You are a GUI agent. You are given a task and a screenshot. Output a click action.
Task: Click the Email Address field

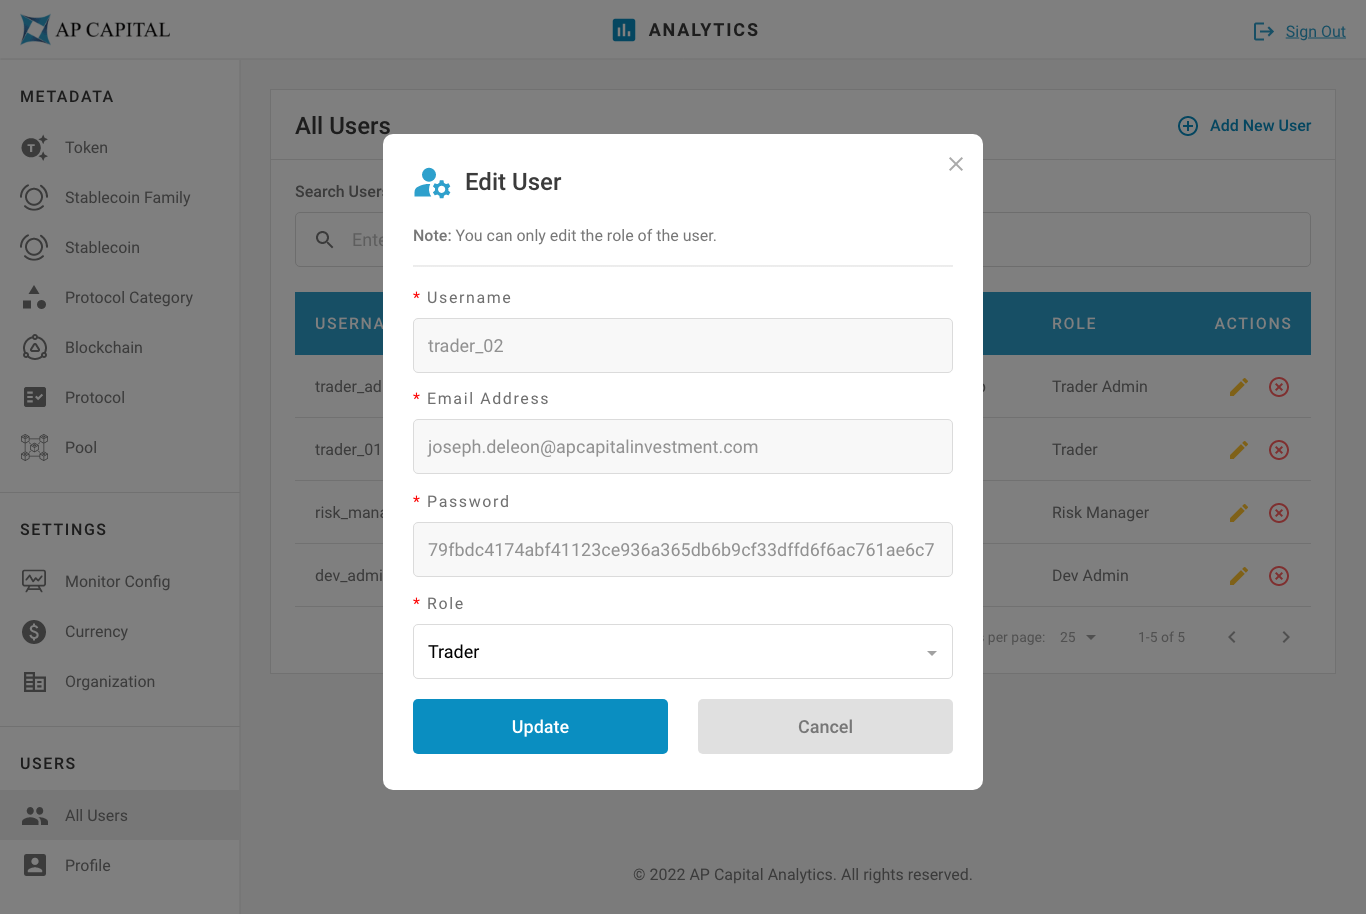pyautogui.click(x=683, y=447)
